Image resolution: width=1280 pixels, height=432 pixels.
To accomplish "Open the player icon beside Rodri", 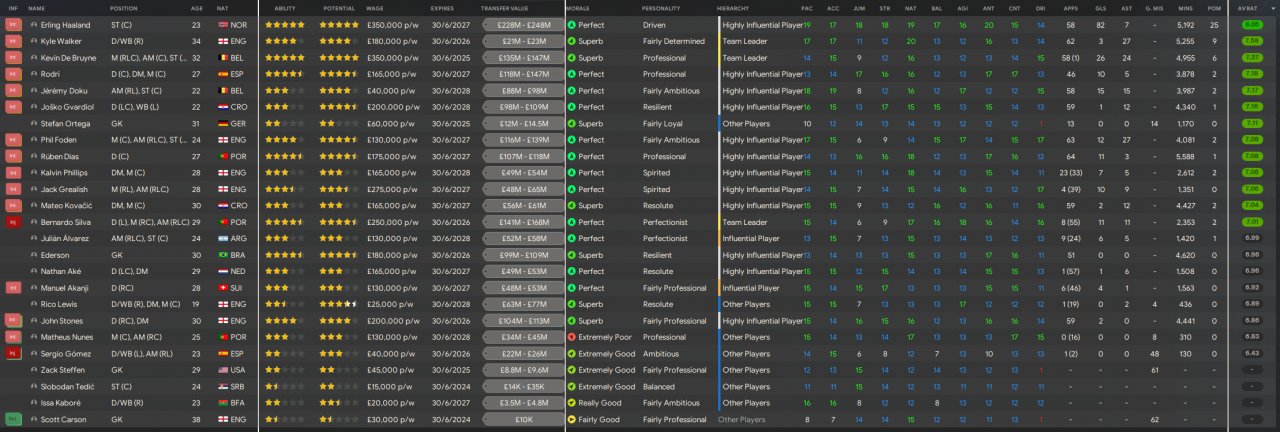I will pyautogui.click(x=34, y=74).
